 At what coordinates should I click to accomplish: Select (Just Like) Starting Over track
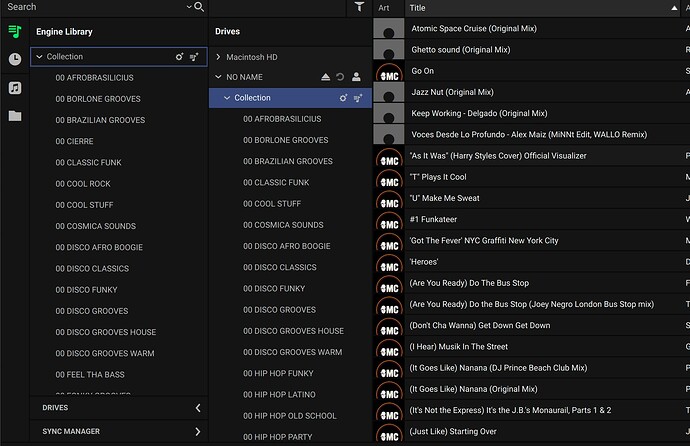[x=453, y=431]
